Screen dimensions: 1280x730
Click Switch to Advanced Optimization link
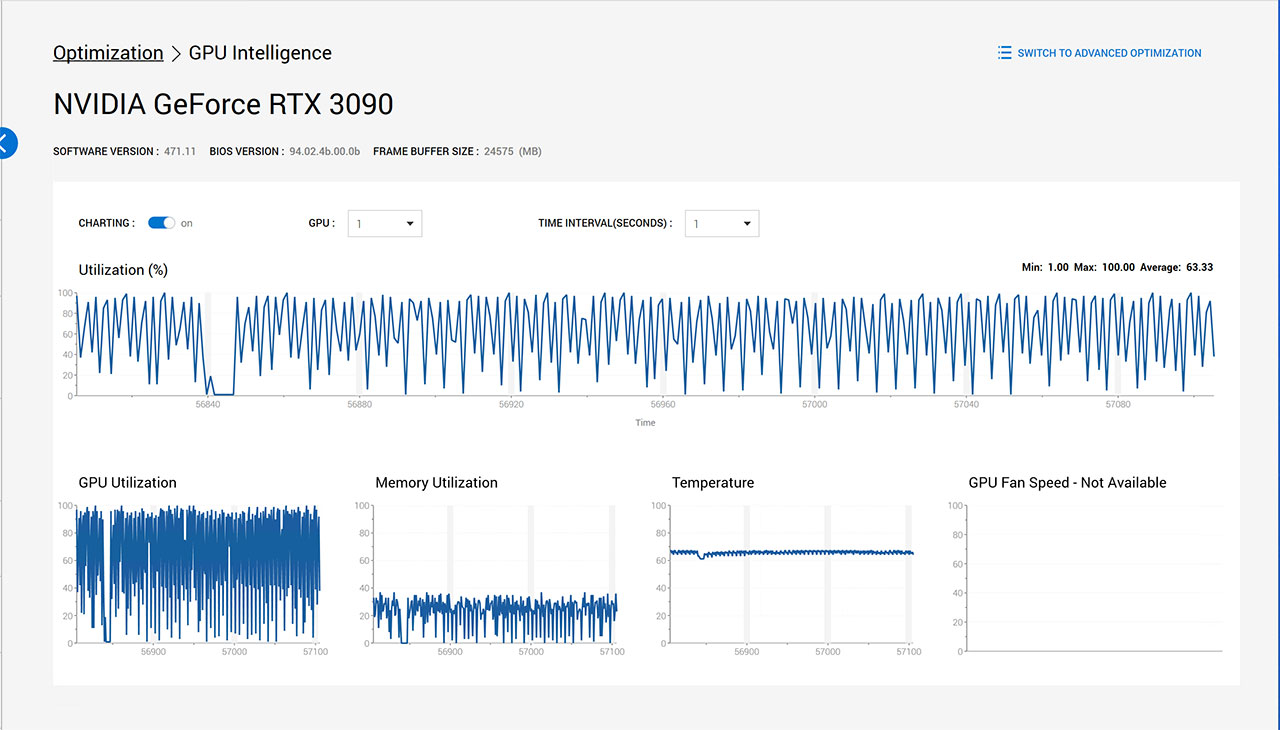[x=1109, y=53]
